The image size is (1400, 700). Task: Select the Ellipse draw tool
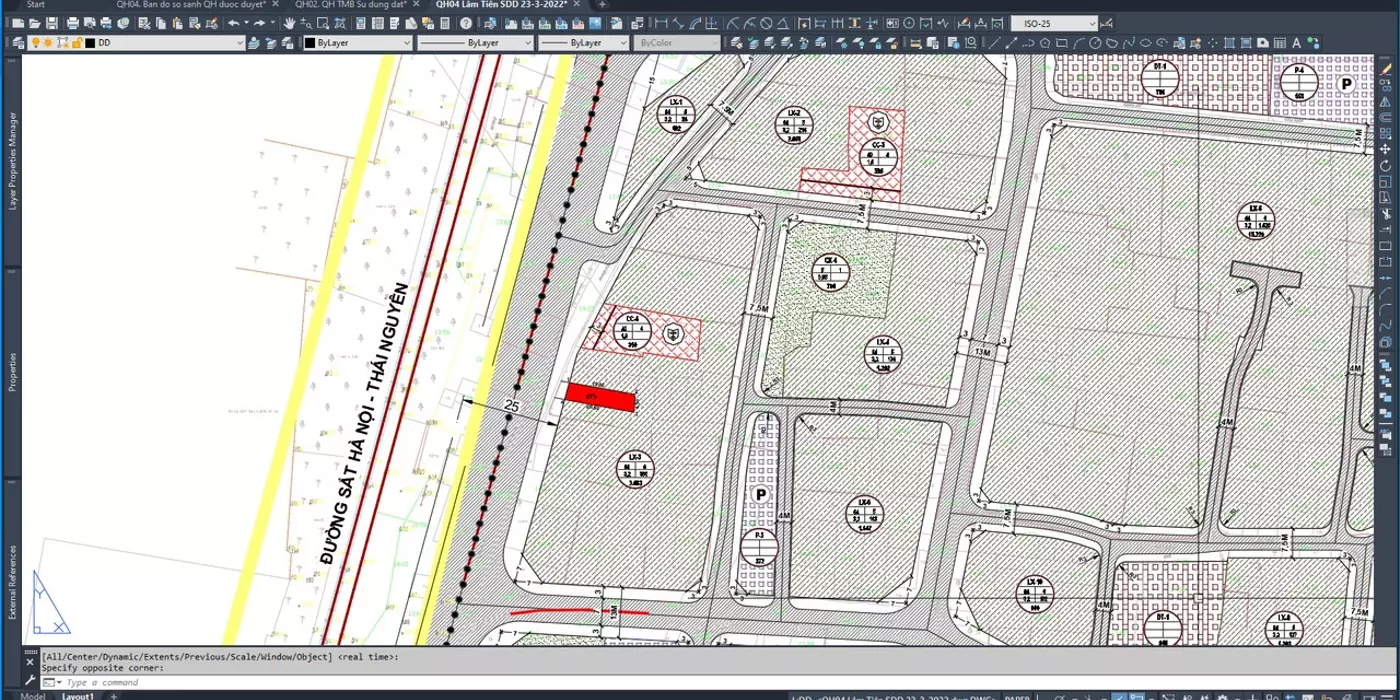[1145, 43]
